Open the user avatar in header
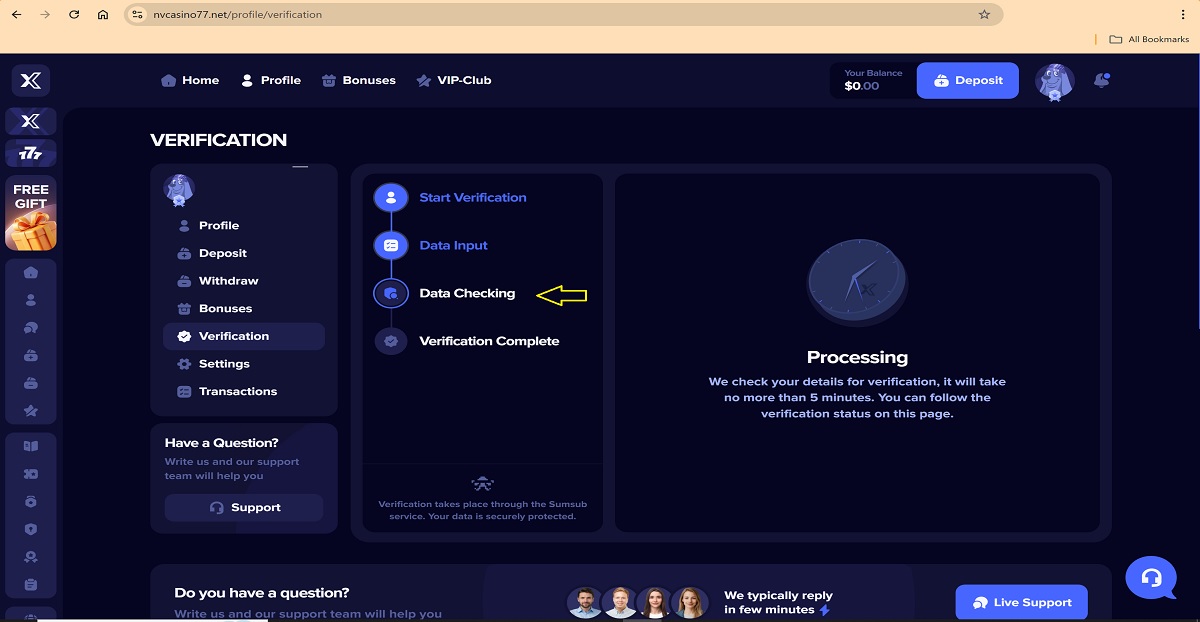 point(1053,82)
